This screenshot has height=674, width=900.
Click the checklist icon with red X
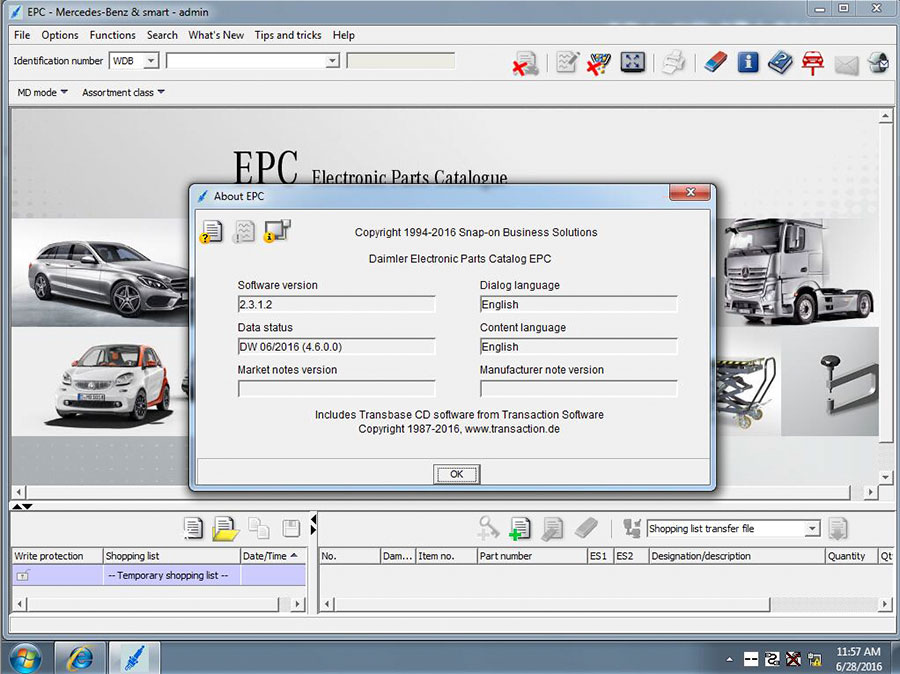coord(599,63)
